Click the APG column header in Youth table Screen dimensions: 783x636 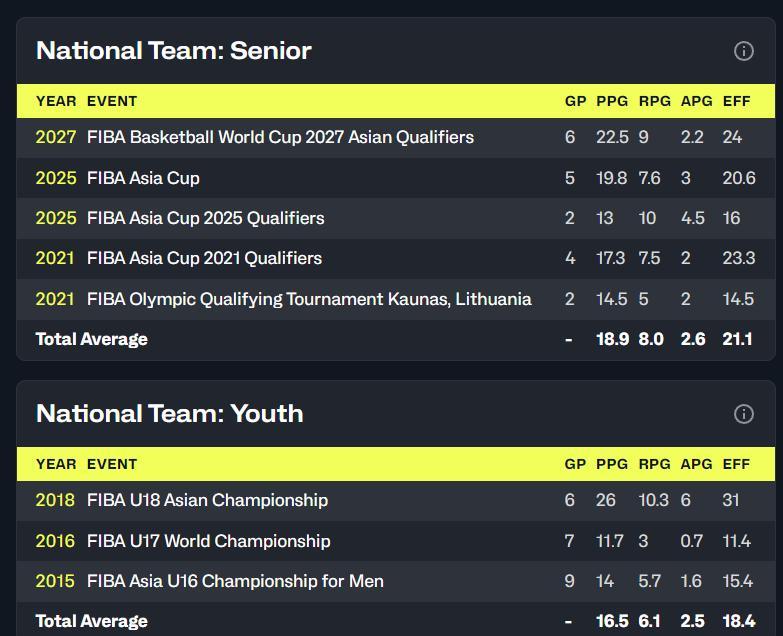click(x=696, y=464)
